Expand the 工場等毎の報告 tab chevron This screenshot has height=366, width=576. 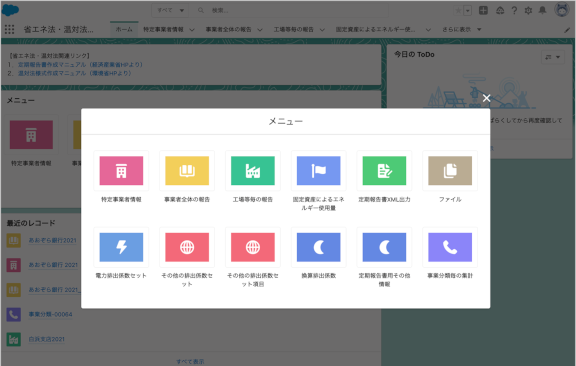(322, 30)
